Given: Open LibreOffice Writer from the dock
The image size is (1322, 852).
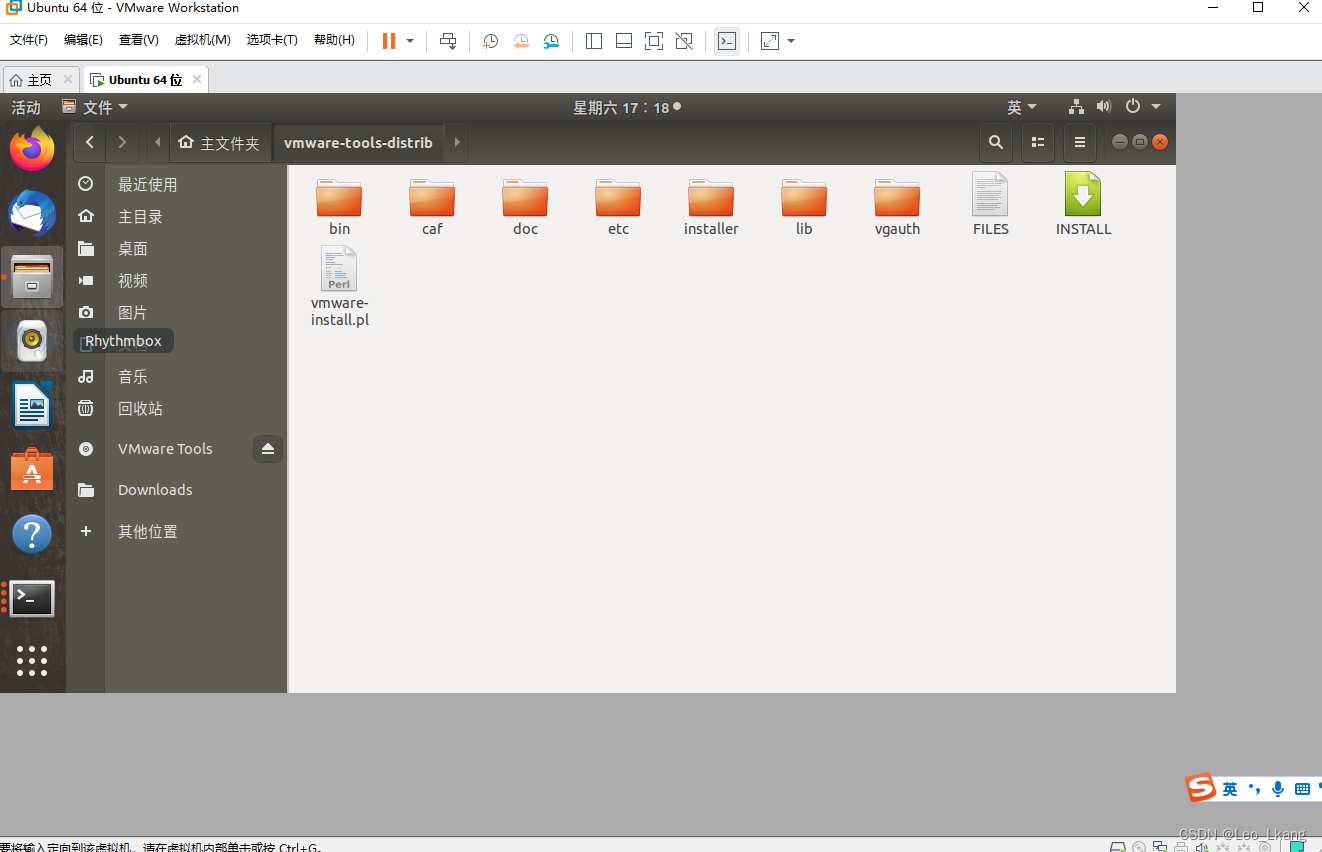Looking at the screenshot, I should [32, 405].
